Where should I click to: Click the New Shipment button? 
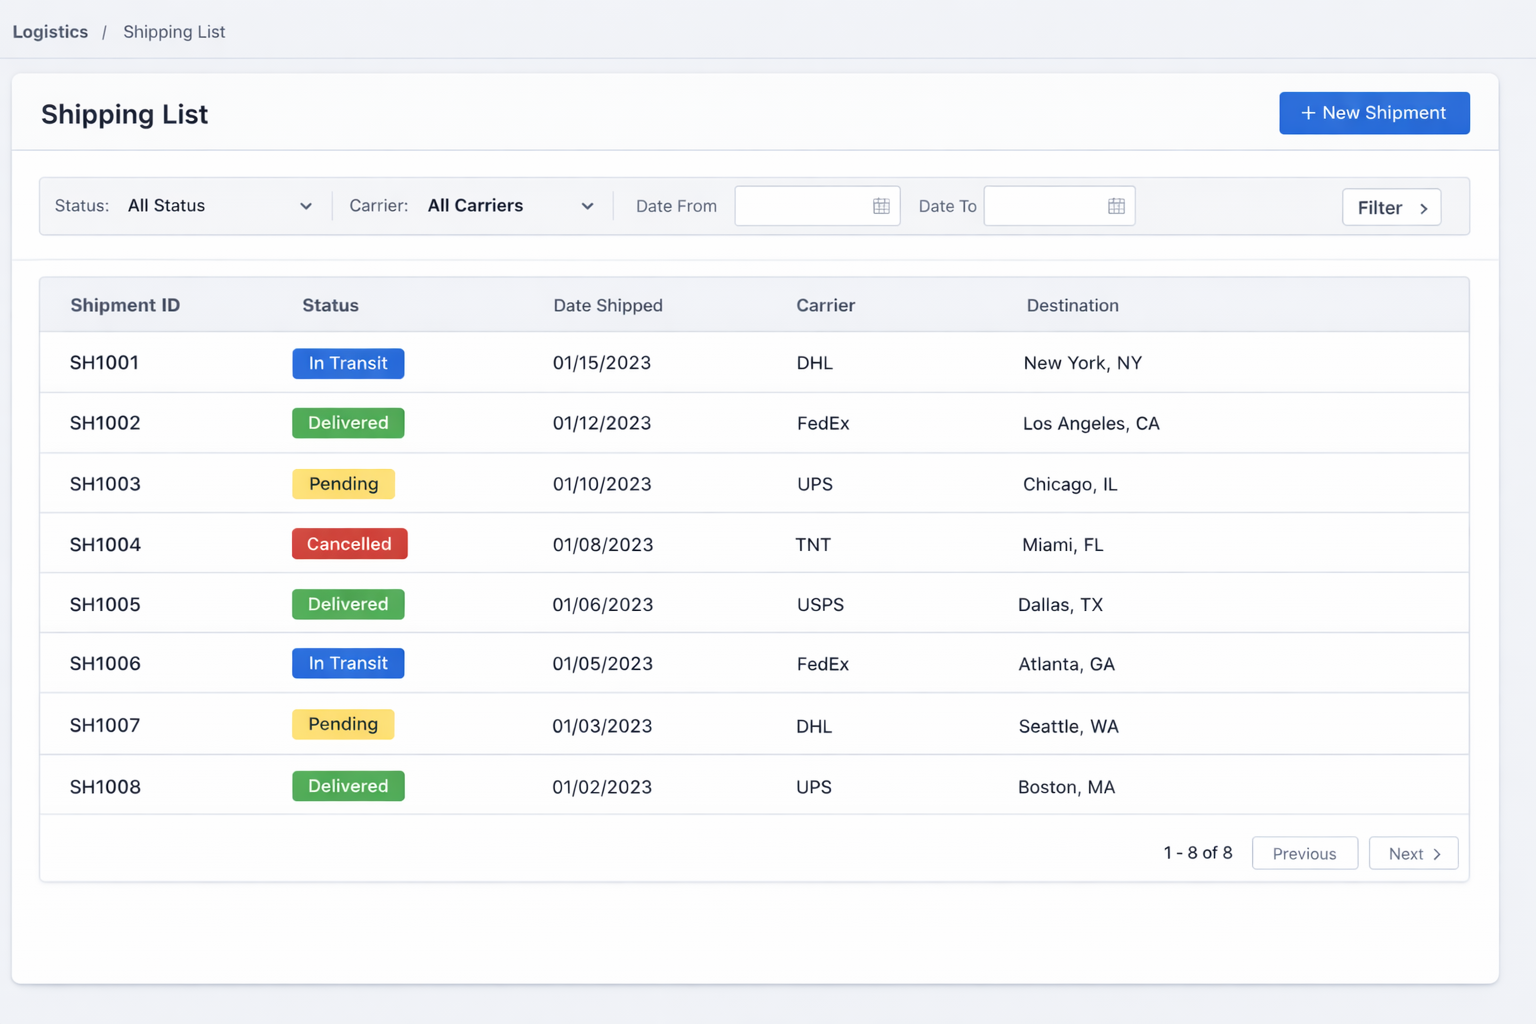coord(1374,113)
